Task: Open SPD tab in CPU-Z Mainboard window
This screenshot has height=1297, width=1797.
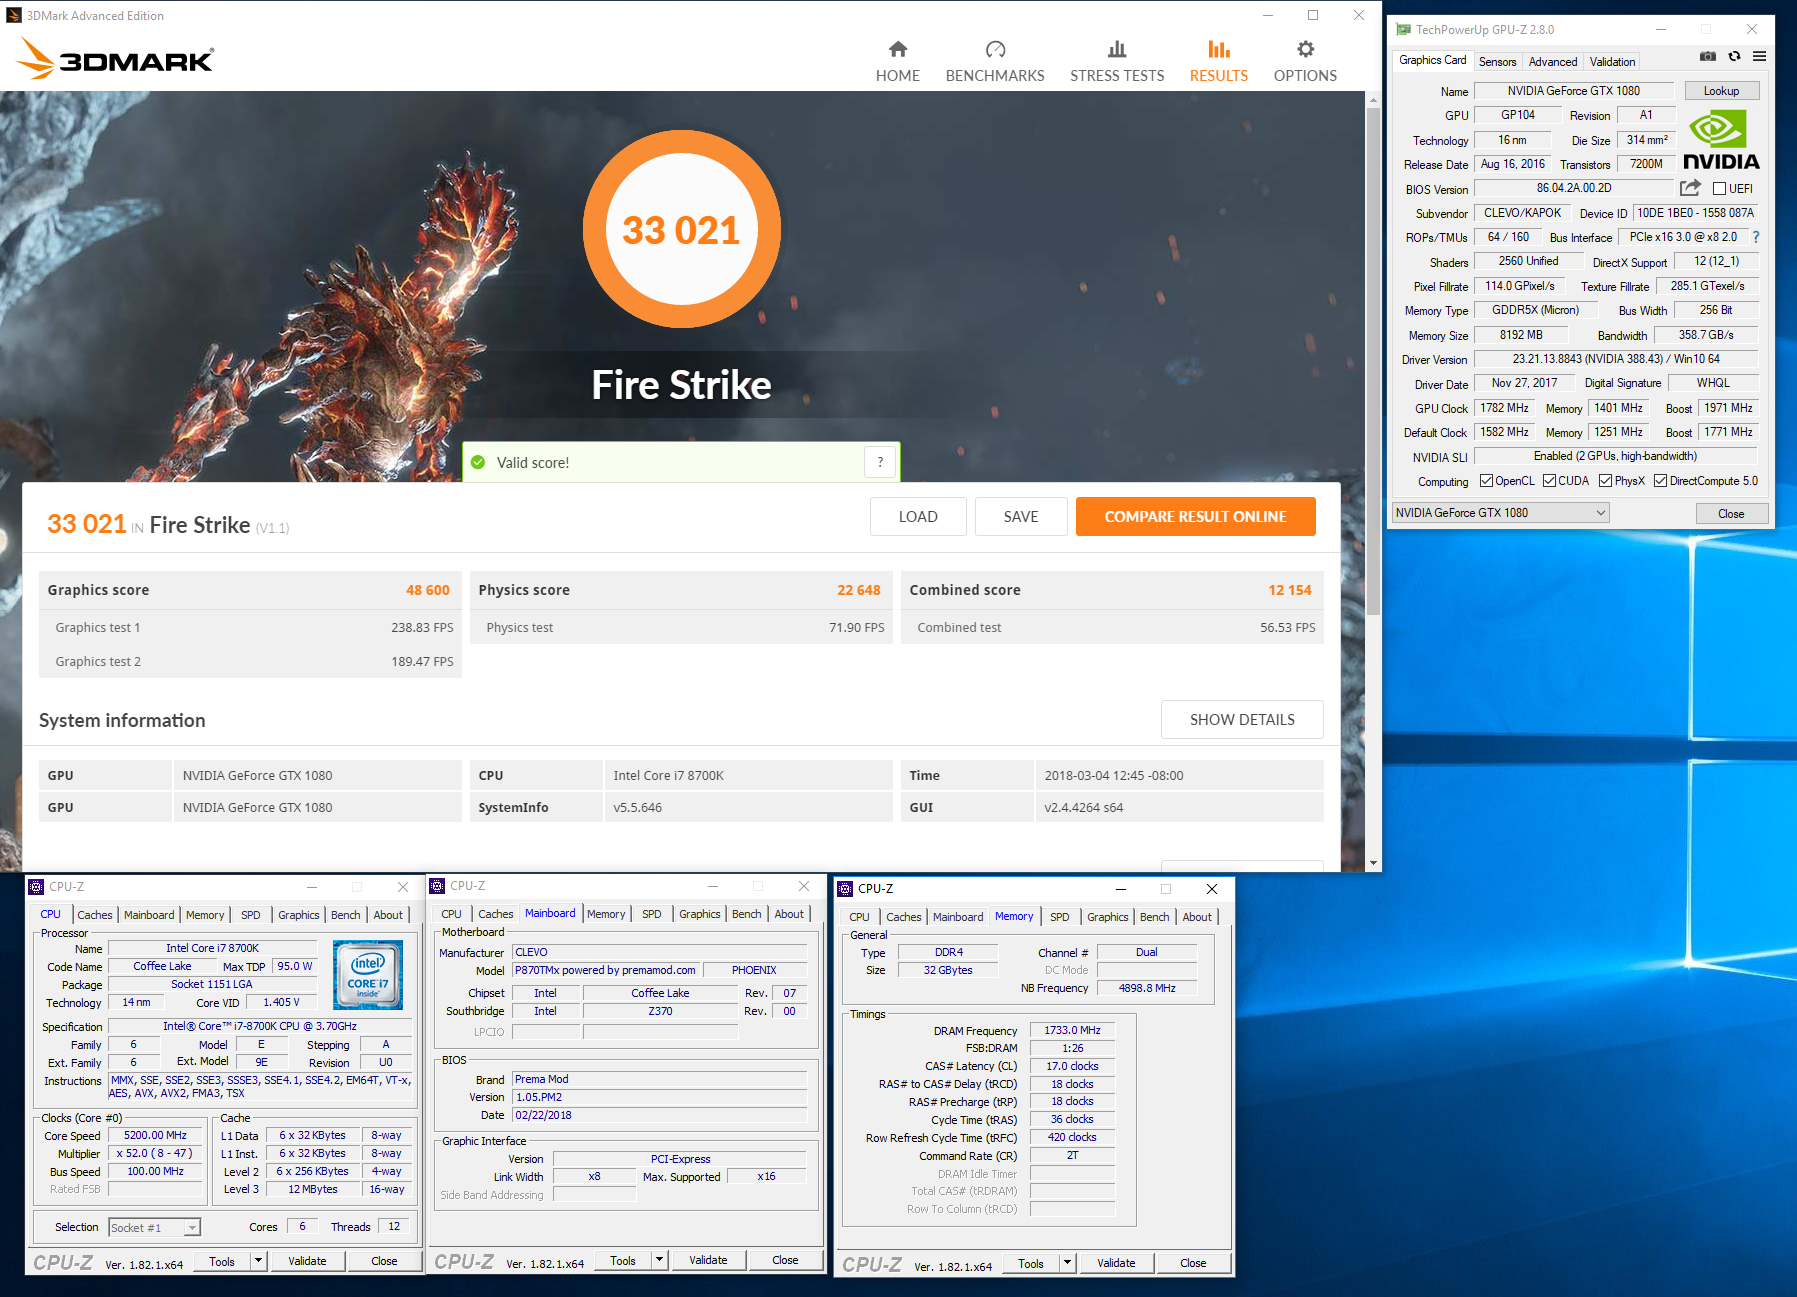Action: 652,914
